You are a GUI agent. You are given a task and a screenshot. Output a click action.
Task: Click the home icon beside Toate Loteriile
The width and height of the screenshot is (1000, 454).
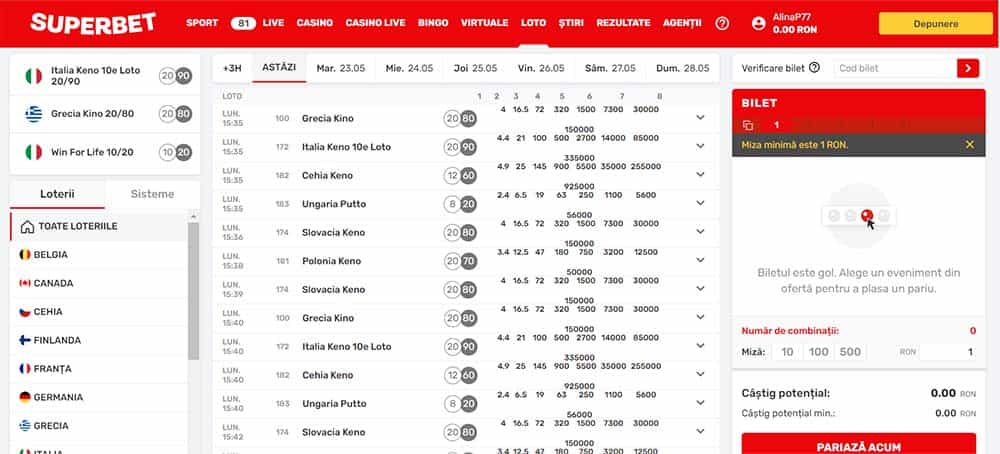tap(27, 226)
